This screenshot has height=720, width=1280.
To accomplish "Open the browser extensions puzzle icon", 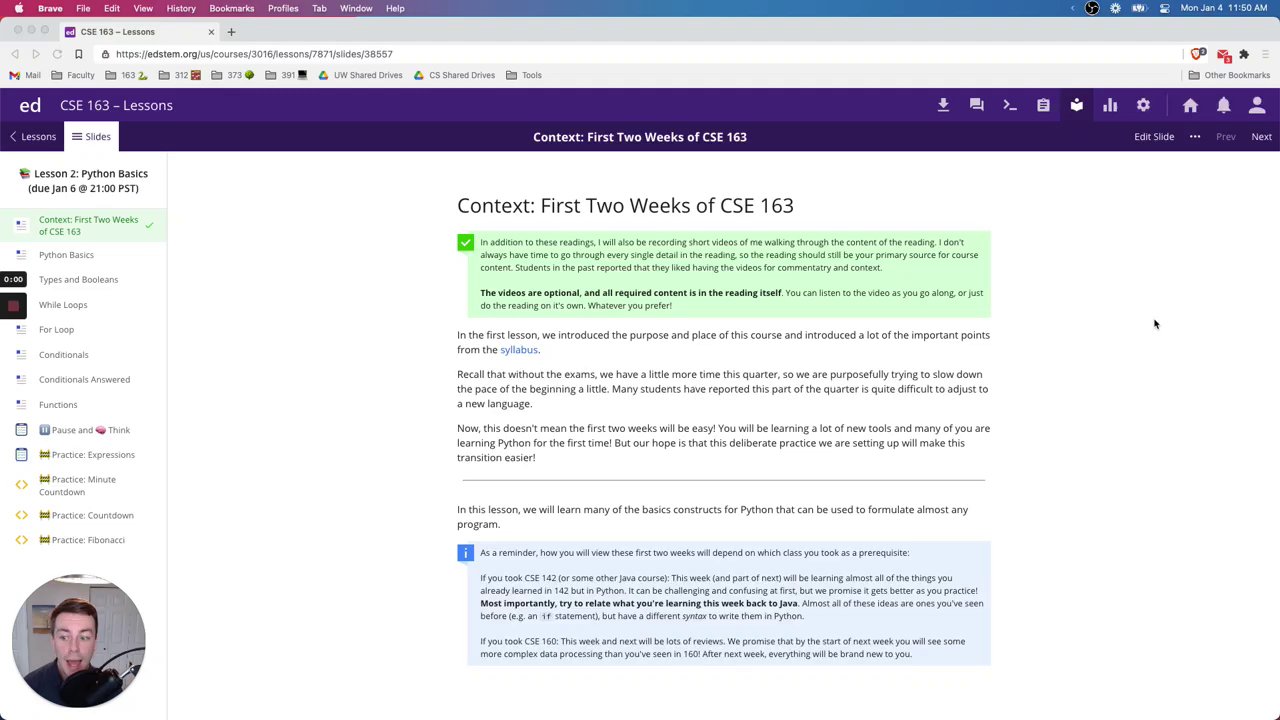I will click(x=1244, y=54).
